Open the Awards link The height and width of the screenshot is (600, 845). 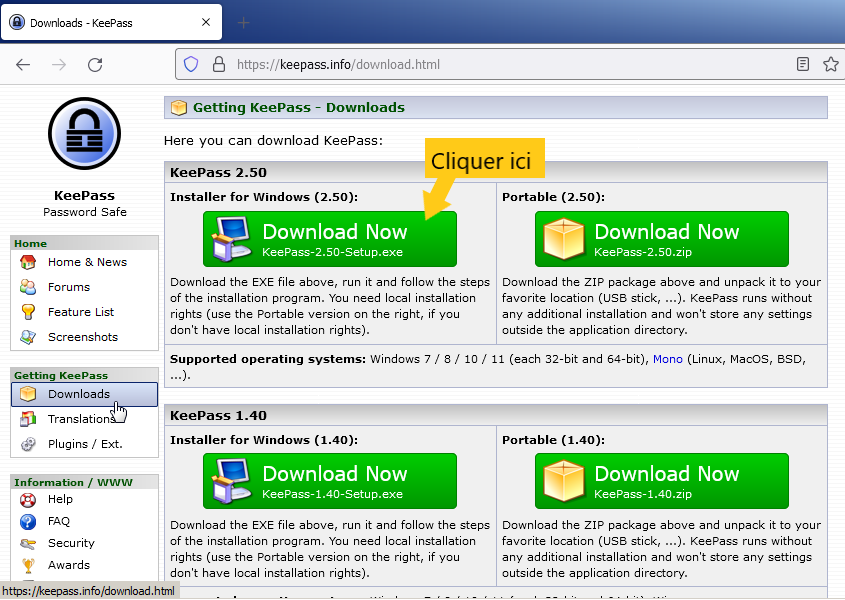coord(69,565)
